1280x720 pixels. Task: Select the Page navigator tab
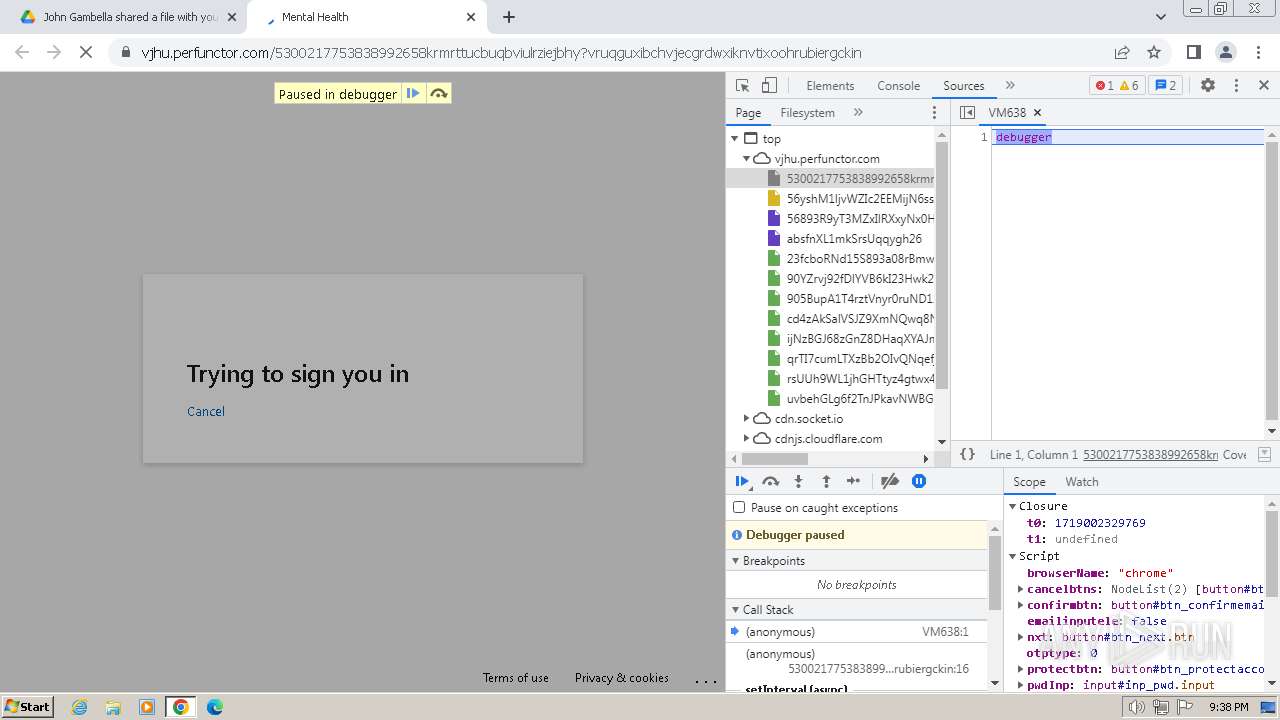click(748, 113)
